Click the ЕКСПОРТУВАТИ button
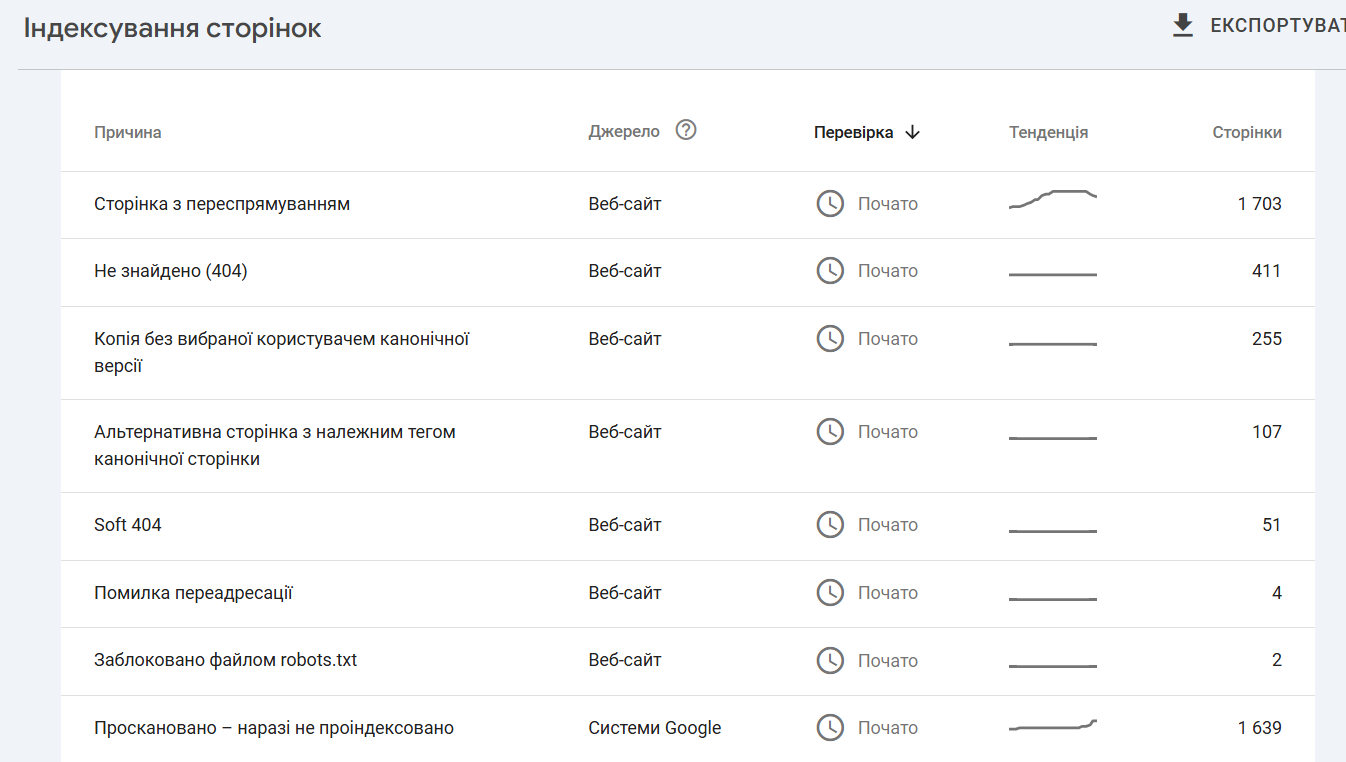Viewport: 1346px width, 762px height. click(1276, 26)
